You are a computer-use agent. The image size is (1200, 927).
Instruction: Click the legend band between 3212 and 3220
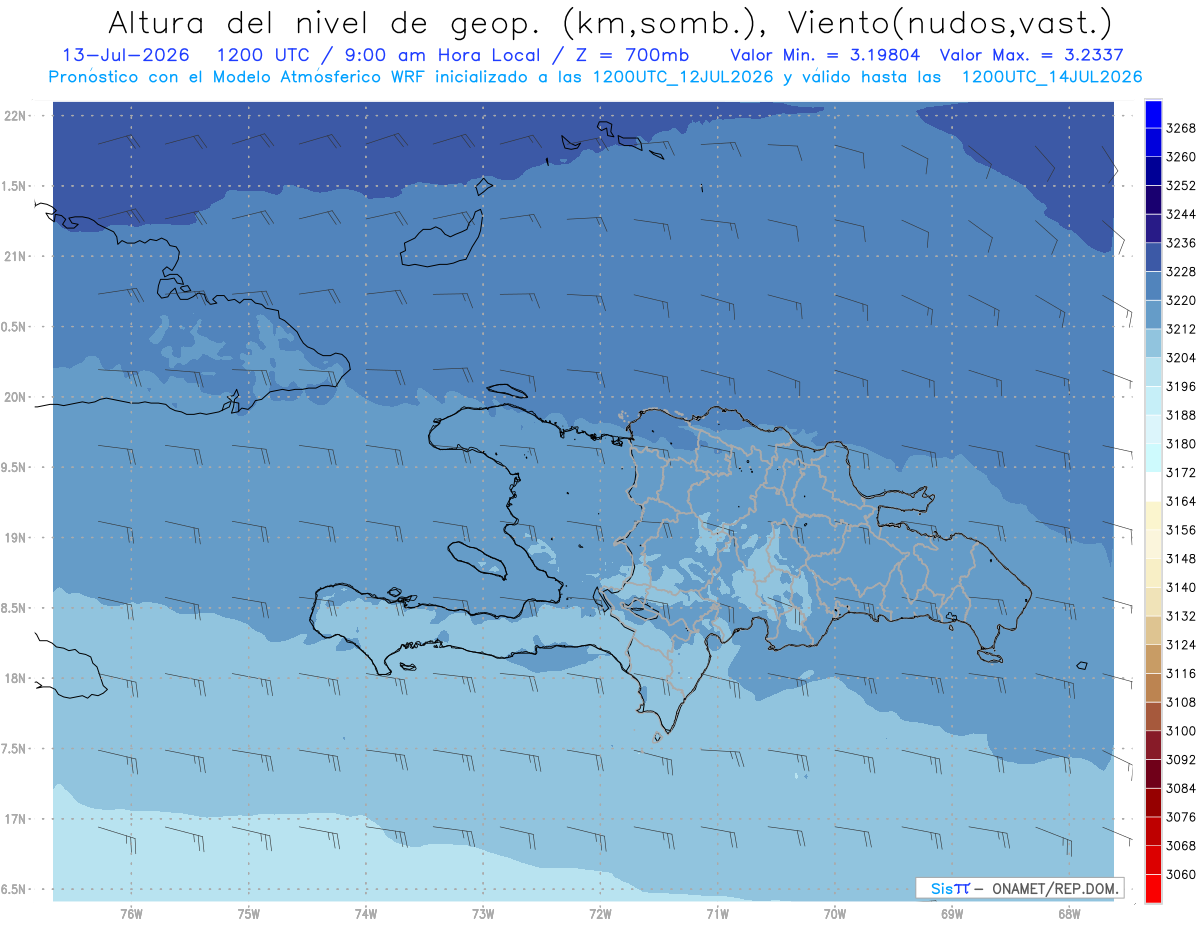click(x=1153, y=314)
